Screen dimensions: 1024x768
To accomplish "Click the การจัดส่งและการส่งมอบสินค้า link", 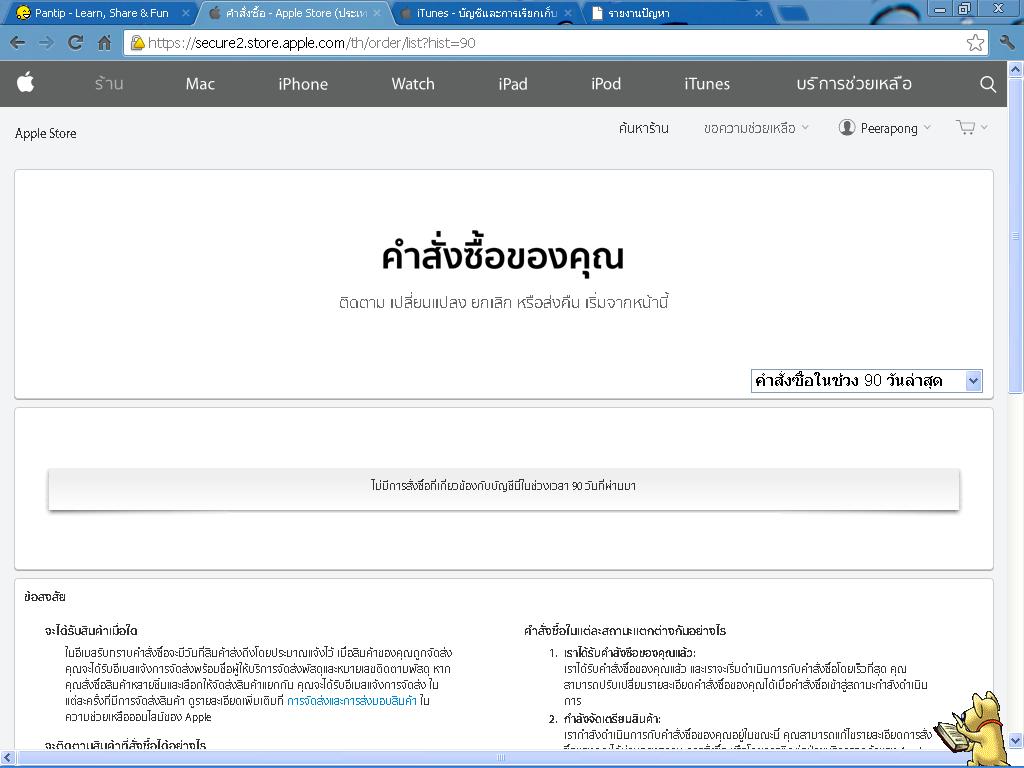I will (351, 701).
